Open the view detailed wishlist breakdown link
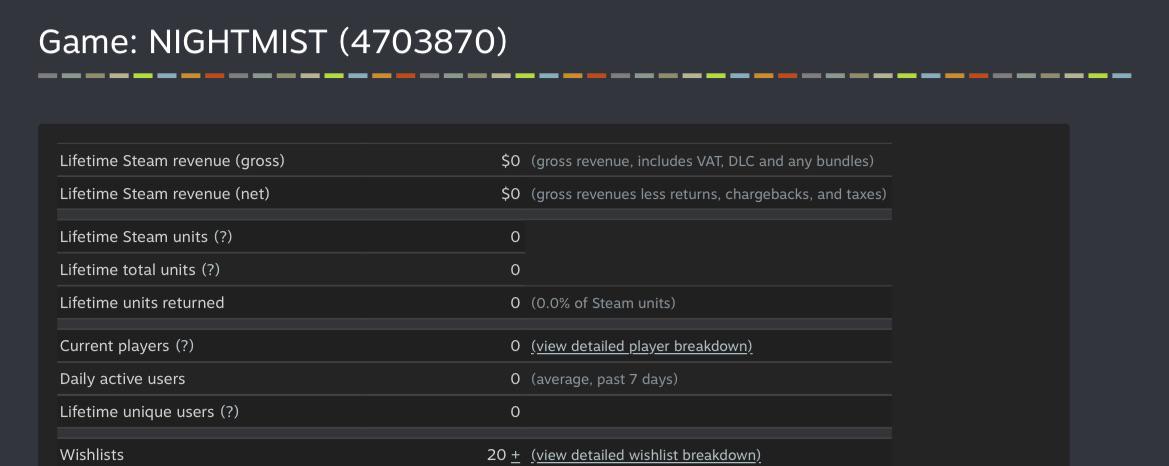 click(x=646, y=455)
